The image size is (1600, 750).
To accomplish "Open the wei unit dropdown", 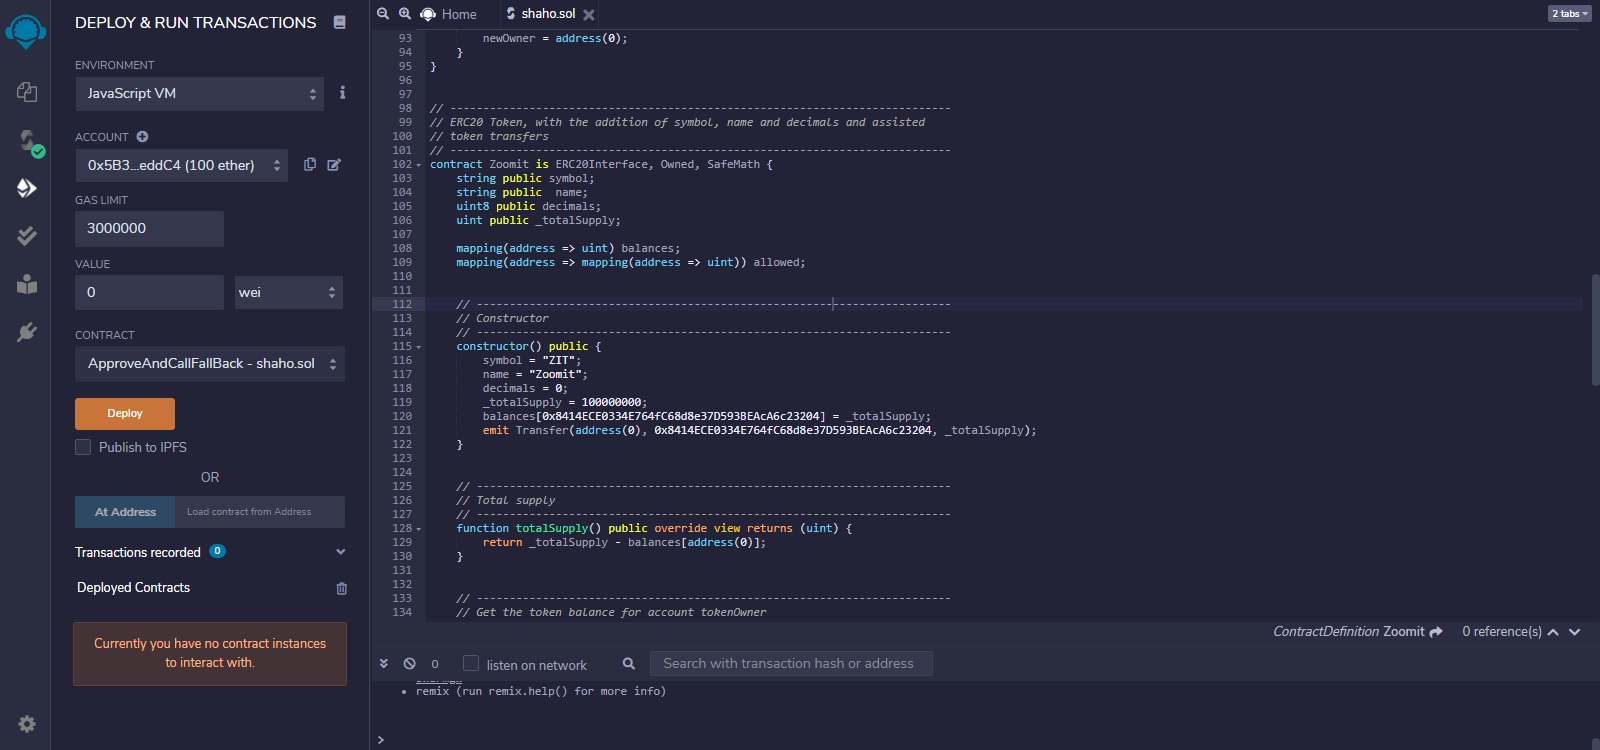I will click(x=288, y=292).
